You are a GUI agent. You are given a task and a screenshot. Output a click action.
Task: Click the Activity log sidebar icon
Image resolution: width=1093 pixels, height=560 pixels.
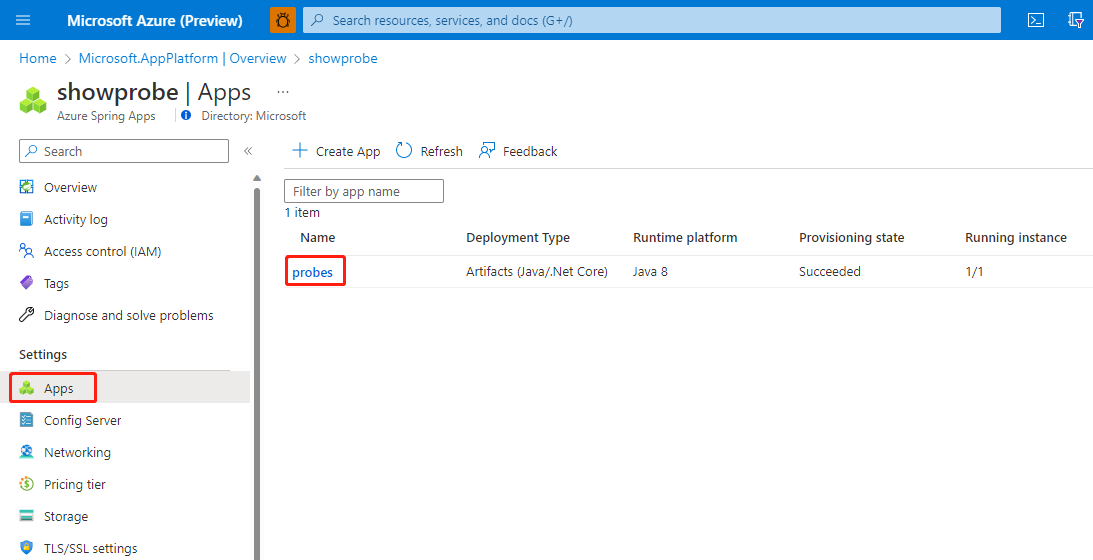pos(26,219)
